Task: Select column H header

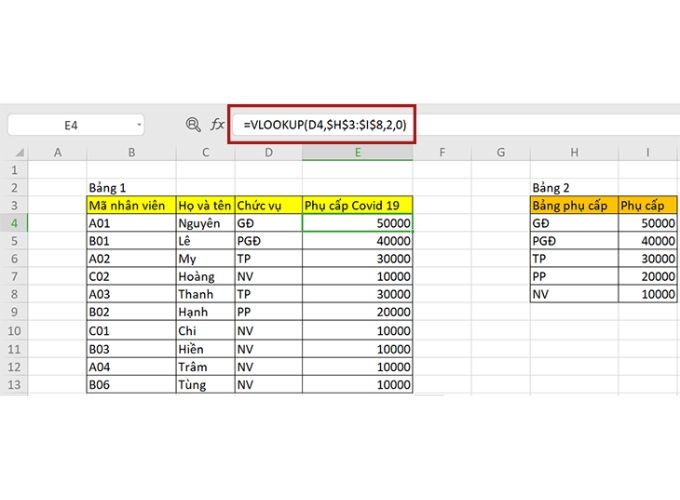Action: click(x=573, y=152)
